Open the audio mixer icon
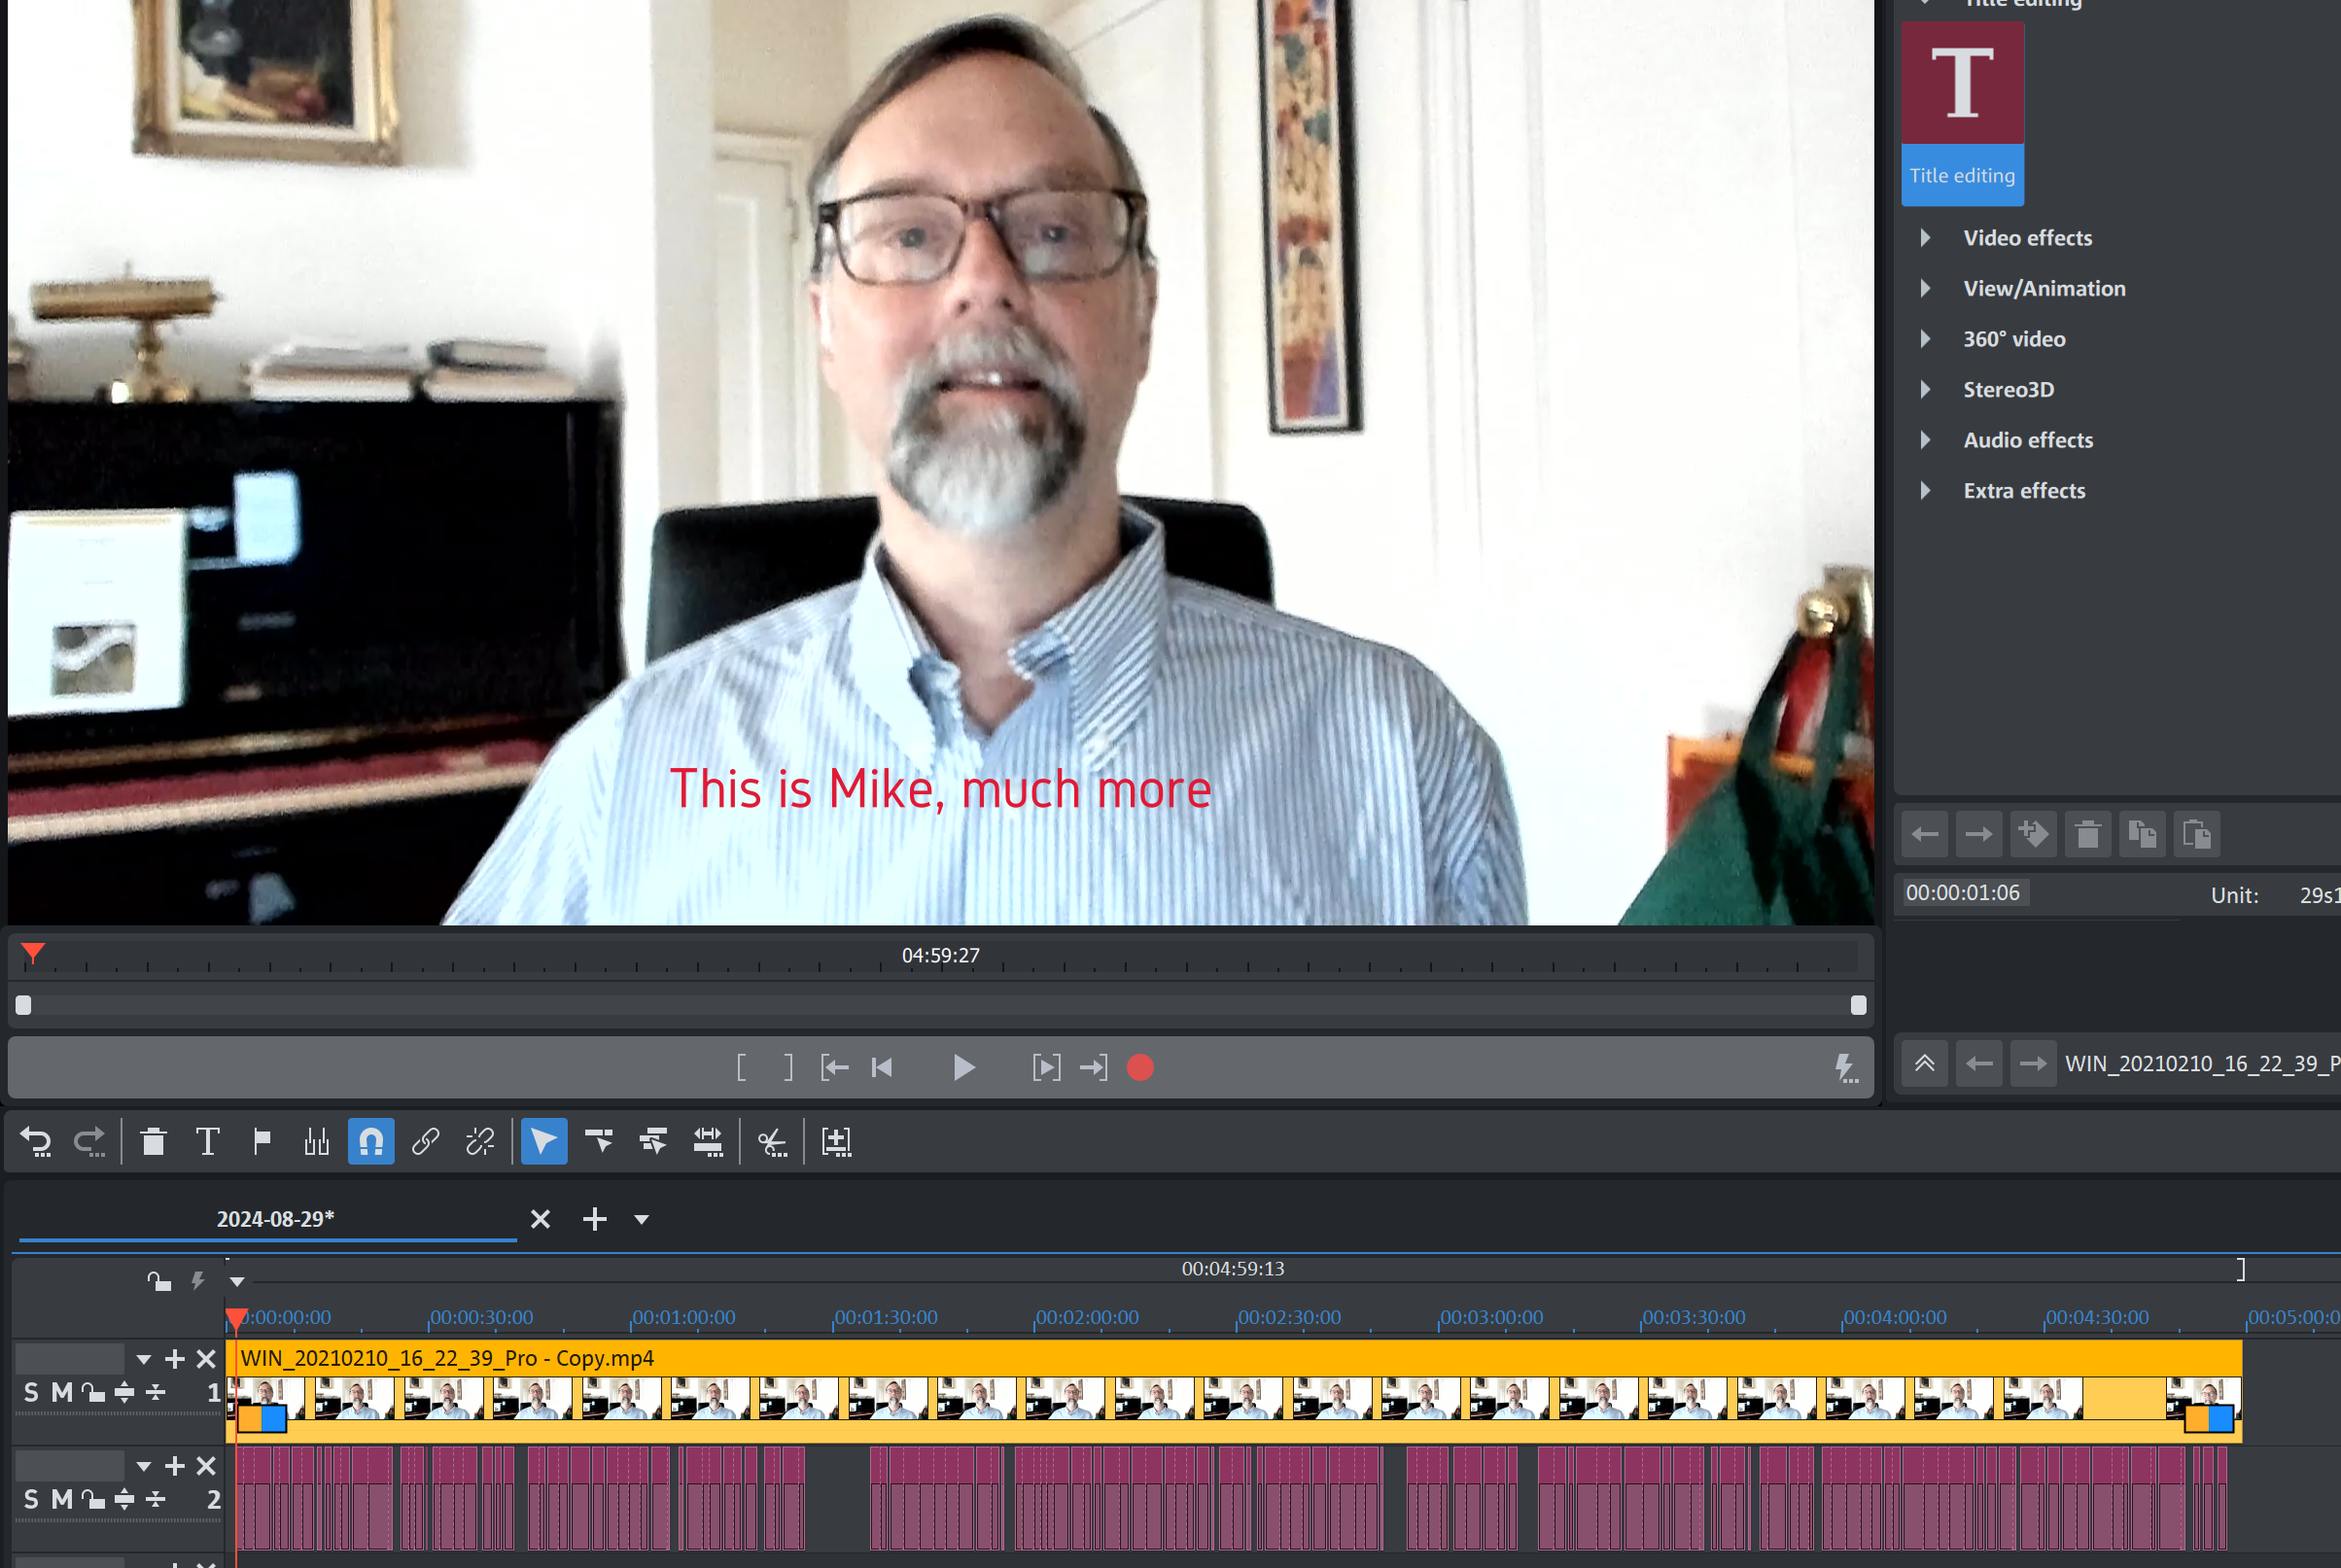2341x1568 pixels. pos(316,1141)
